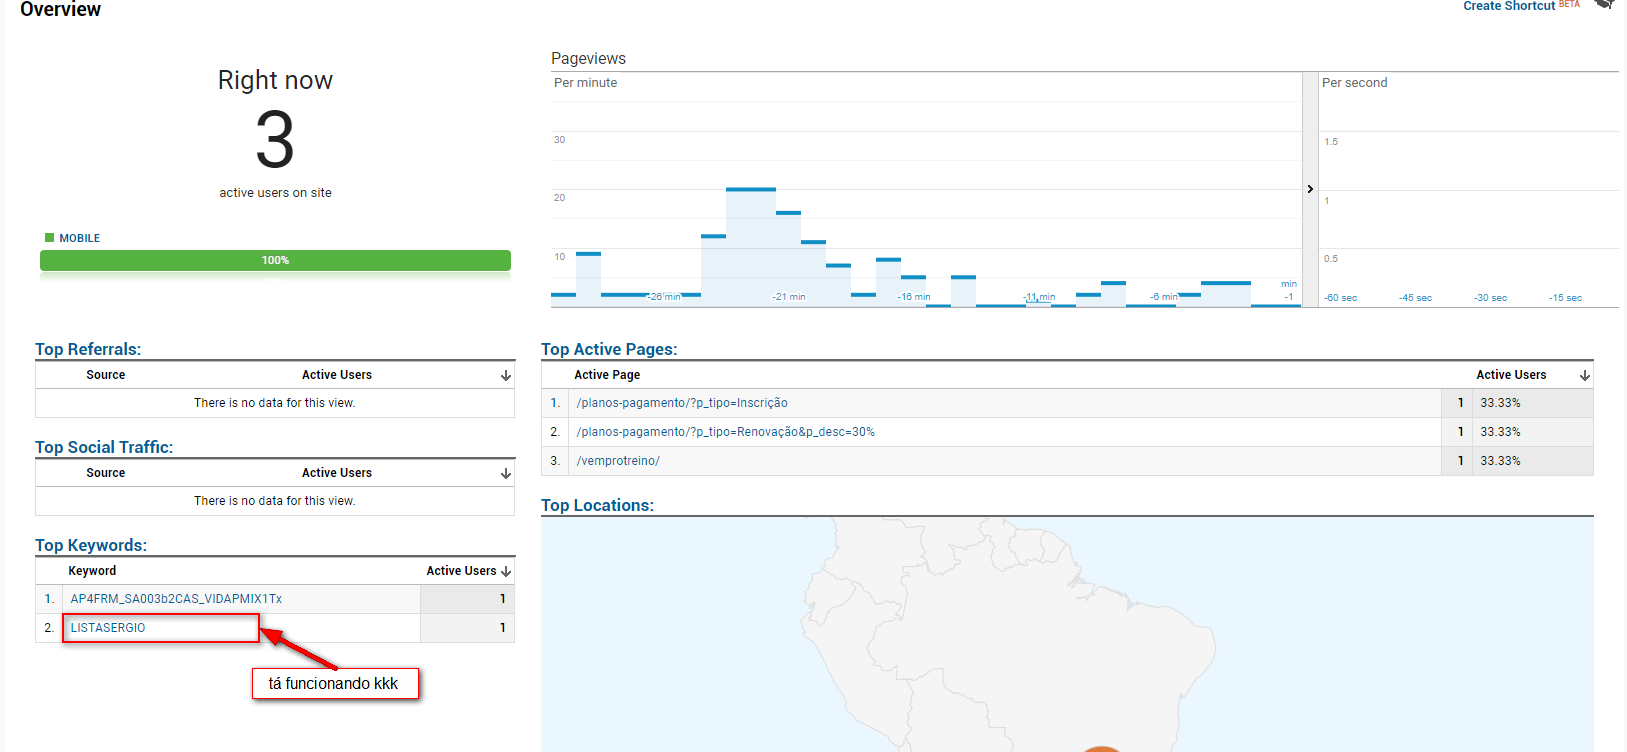
Task: Click the Overview page heading
Action: pos(60,9)
